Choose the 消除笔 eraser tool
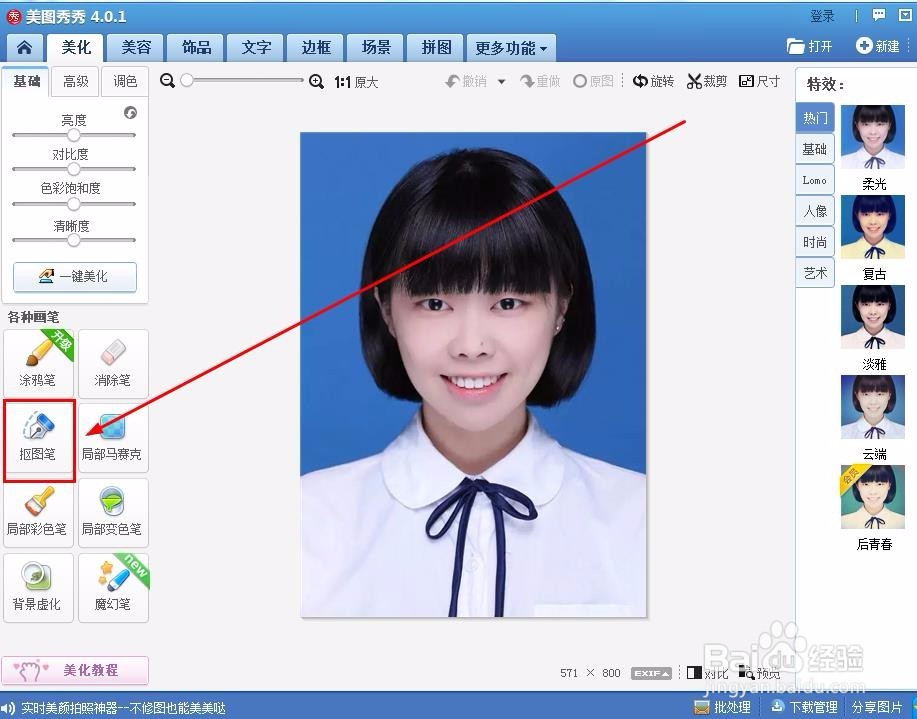Screen dimensions: 917x719 click(x=113, y=362)
